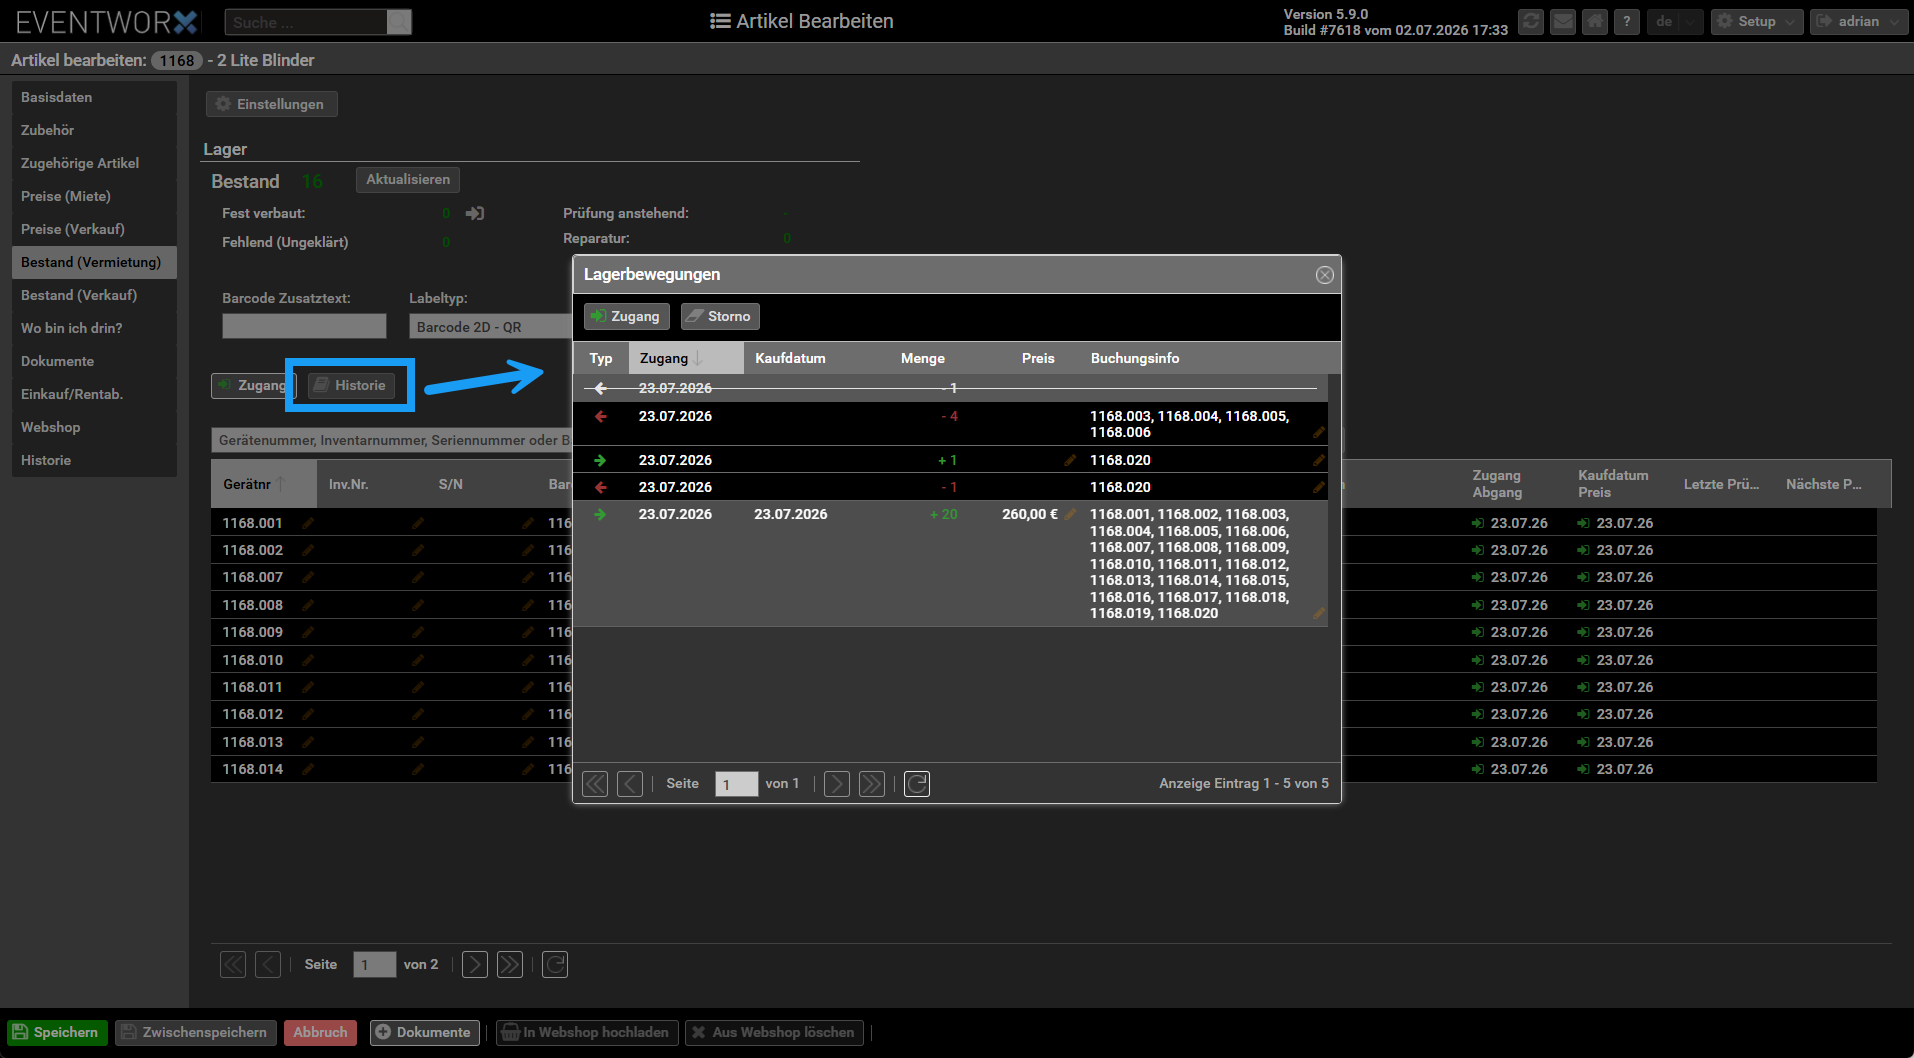Open the Labeltyp Barcode 2D - QR dropdown
This screenshot has width=1914, height=1058.
490,326
